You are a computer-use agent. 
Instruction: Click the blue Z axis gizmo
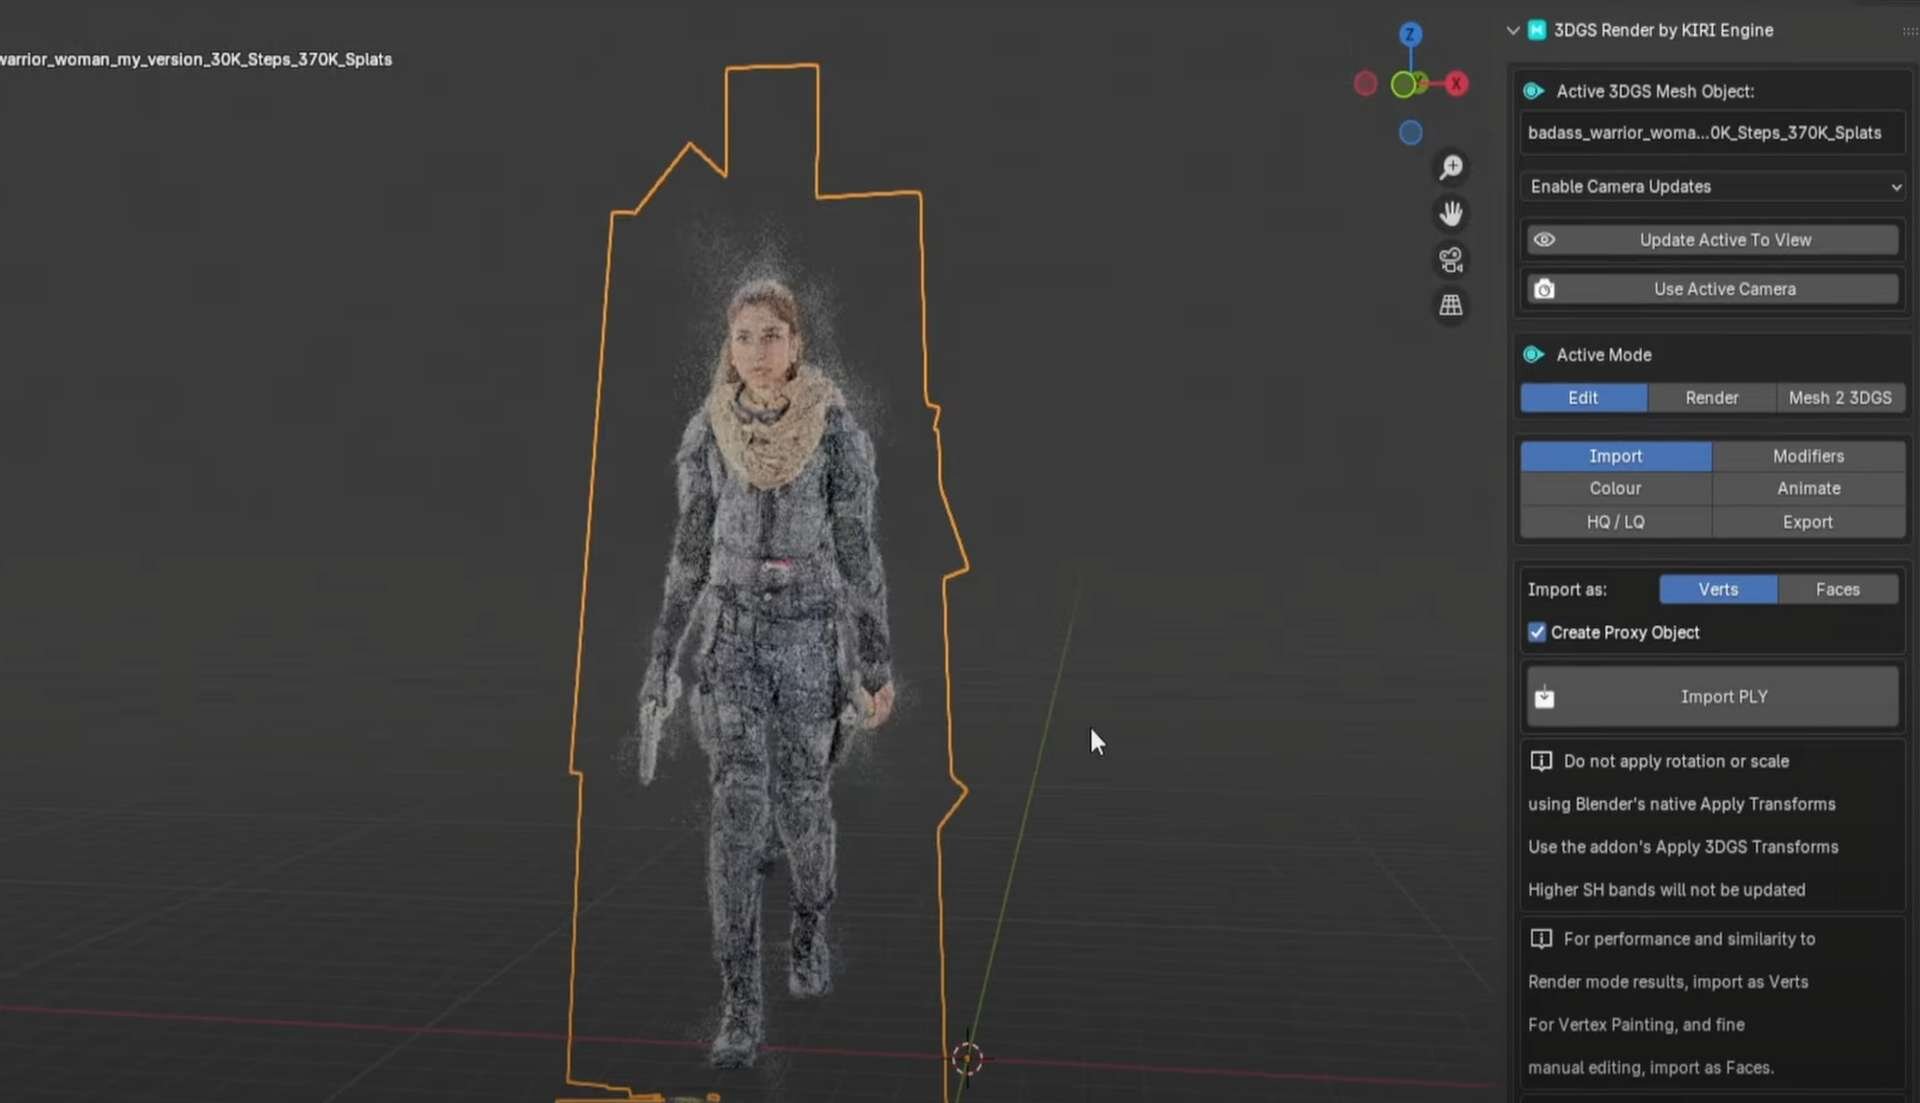coord(1410,35)
